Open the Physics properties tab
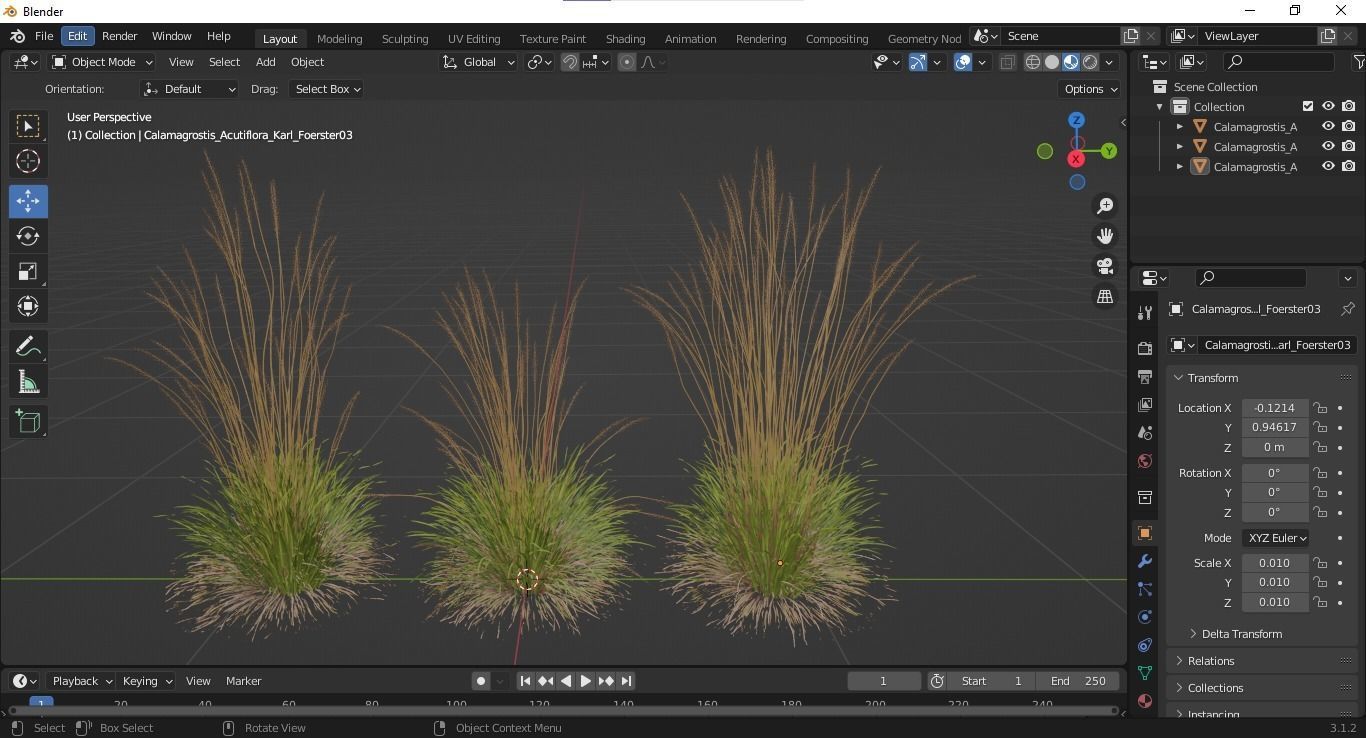This screenshot has width=1366, height=738. pyautogui.click(x=1145, y=617)
